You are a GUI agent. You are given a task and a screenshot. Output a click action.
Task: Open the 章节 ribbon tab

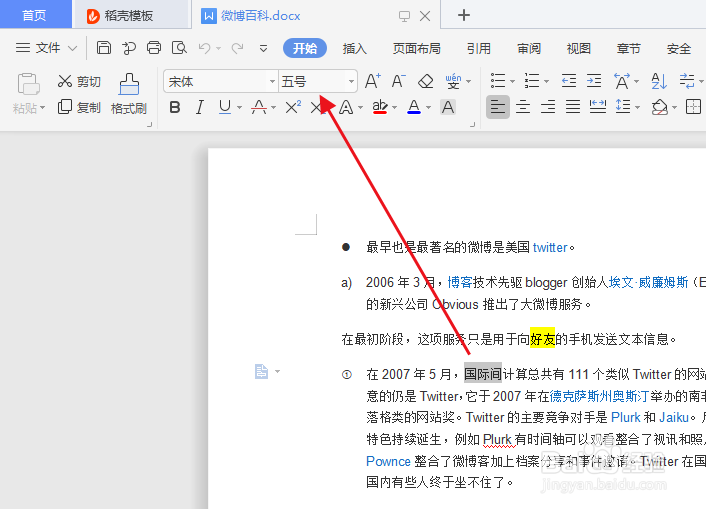[629, 48]
